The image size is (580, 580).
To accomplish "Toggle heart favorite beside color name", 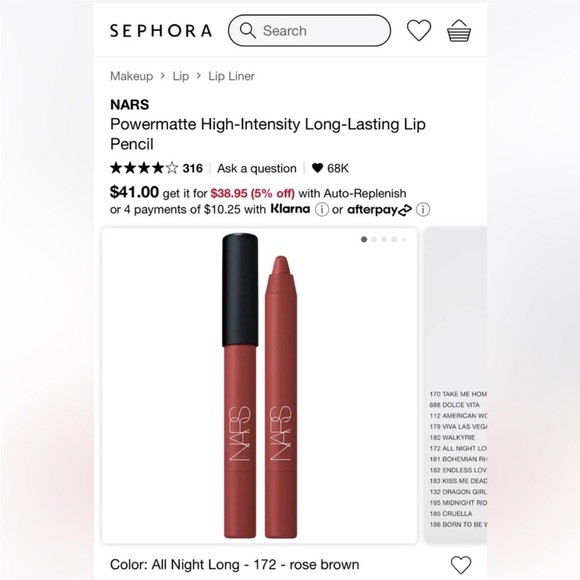I will (x=461, y=565).
